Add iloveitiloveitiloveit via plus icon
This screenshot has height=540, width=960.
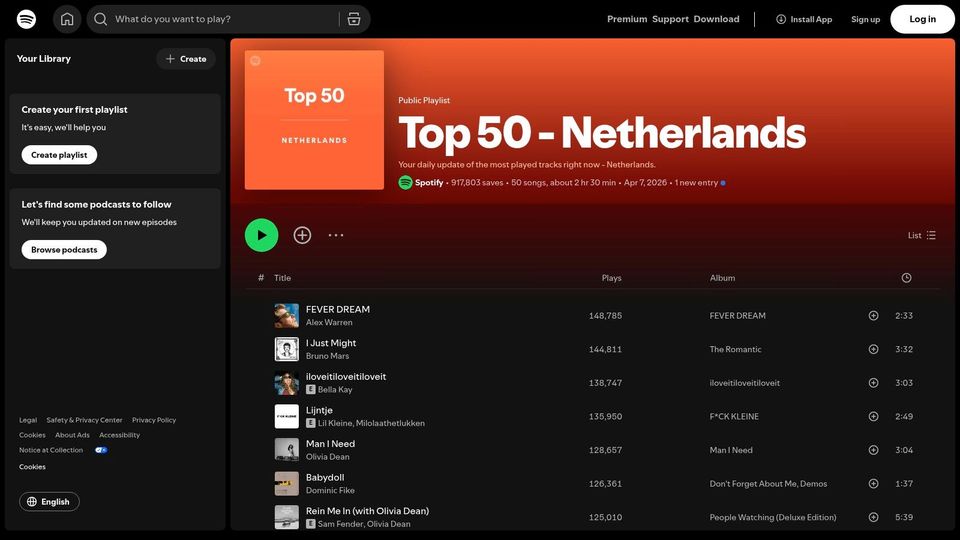(x=873, y=383)
